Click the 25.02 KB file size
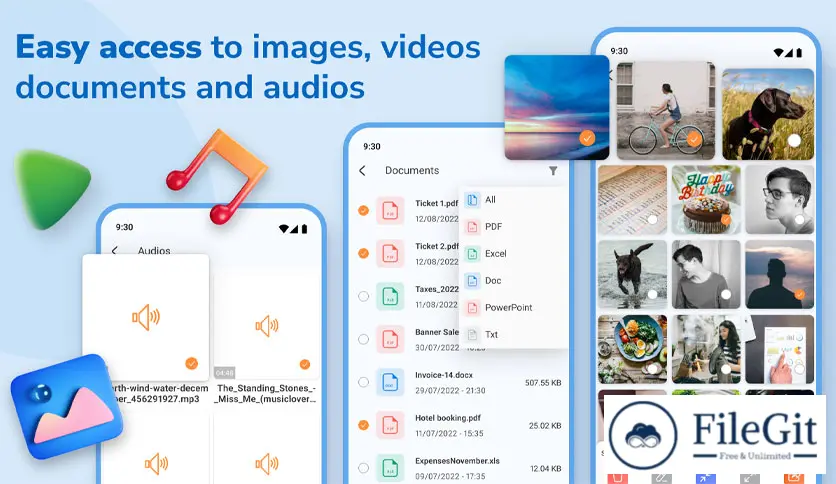The image size is (836, 484). pyautogui.click(x=545, y=426)
